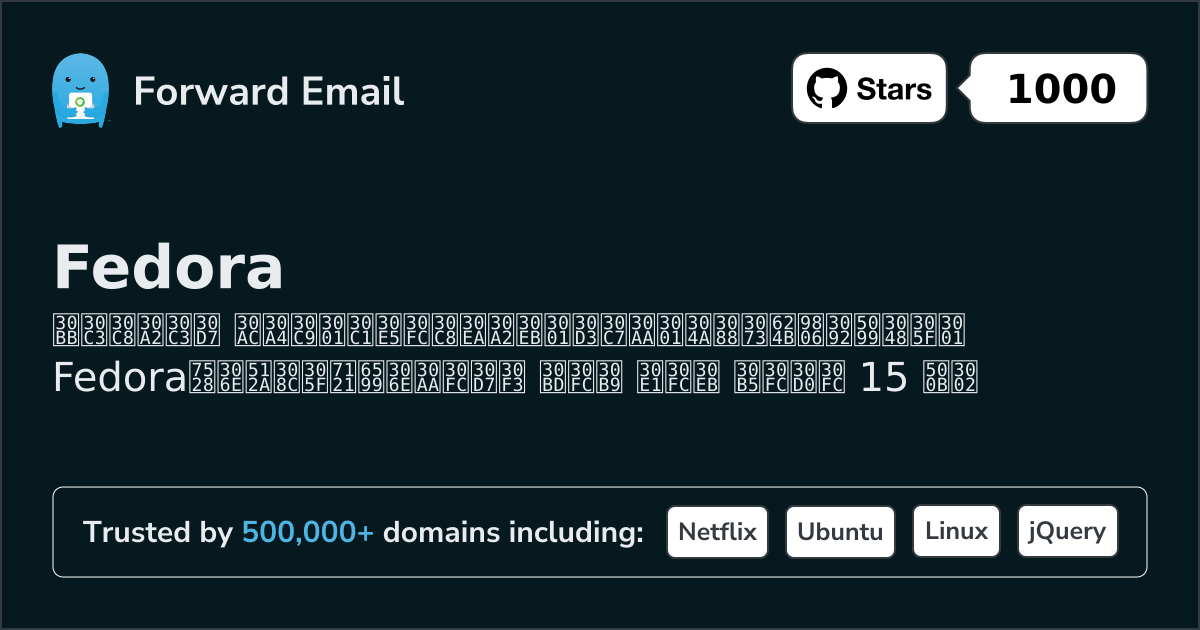
Task: Select the GitHub Stars badge icon
Action: point(826,87)
